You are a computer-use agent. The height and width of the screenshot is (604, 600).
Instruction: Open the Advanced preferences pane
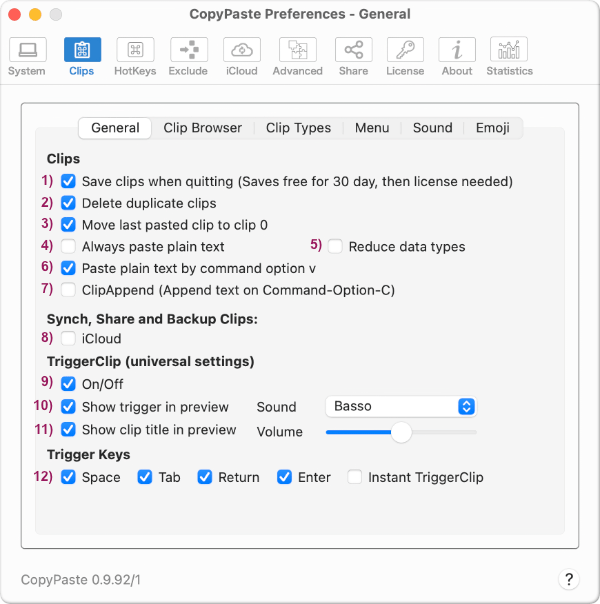[x=298, y=56]
